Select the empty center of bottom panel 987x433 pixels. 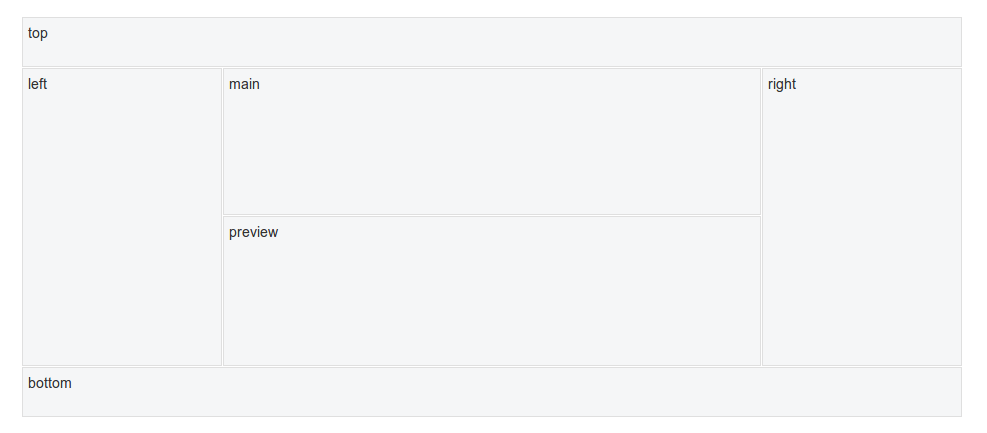coord(492,392)
